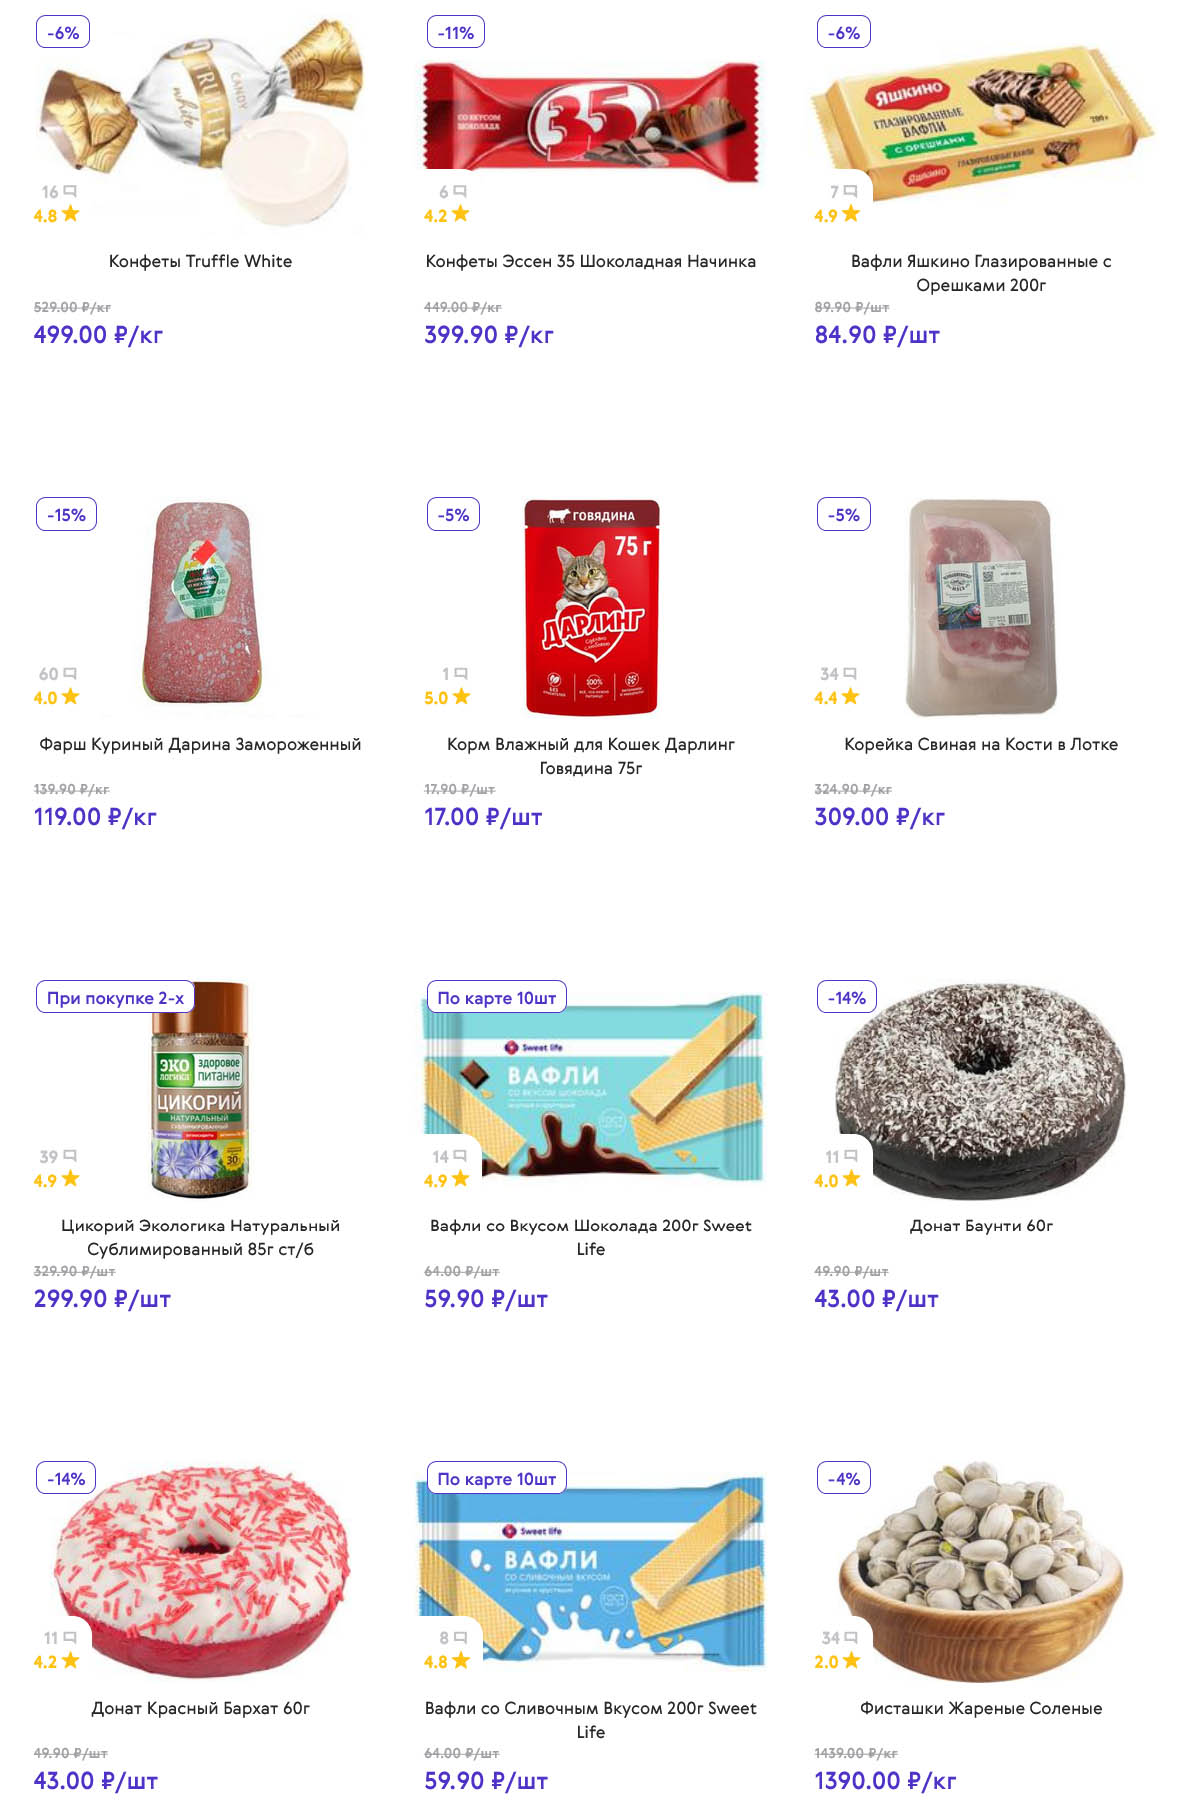The width and height of the screenshot is (1182, 1810).
Task: Click the 309.00 ₽/кг price of Корейка
Action: coord(879,817)
